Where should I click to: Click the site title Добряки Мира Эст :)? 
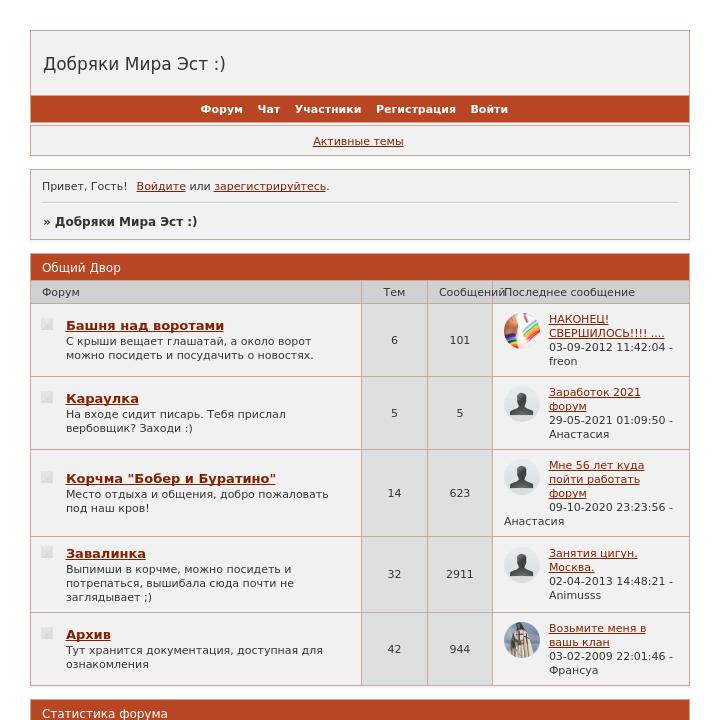134,64
